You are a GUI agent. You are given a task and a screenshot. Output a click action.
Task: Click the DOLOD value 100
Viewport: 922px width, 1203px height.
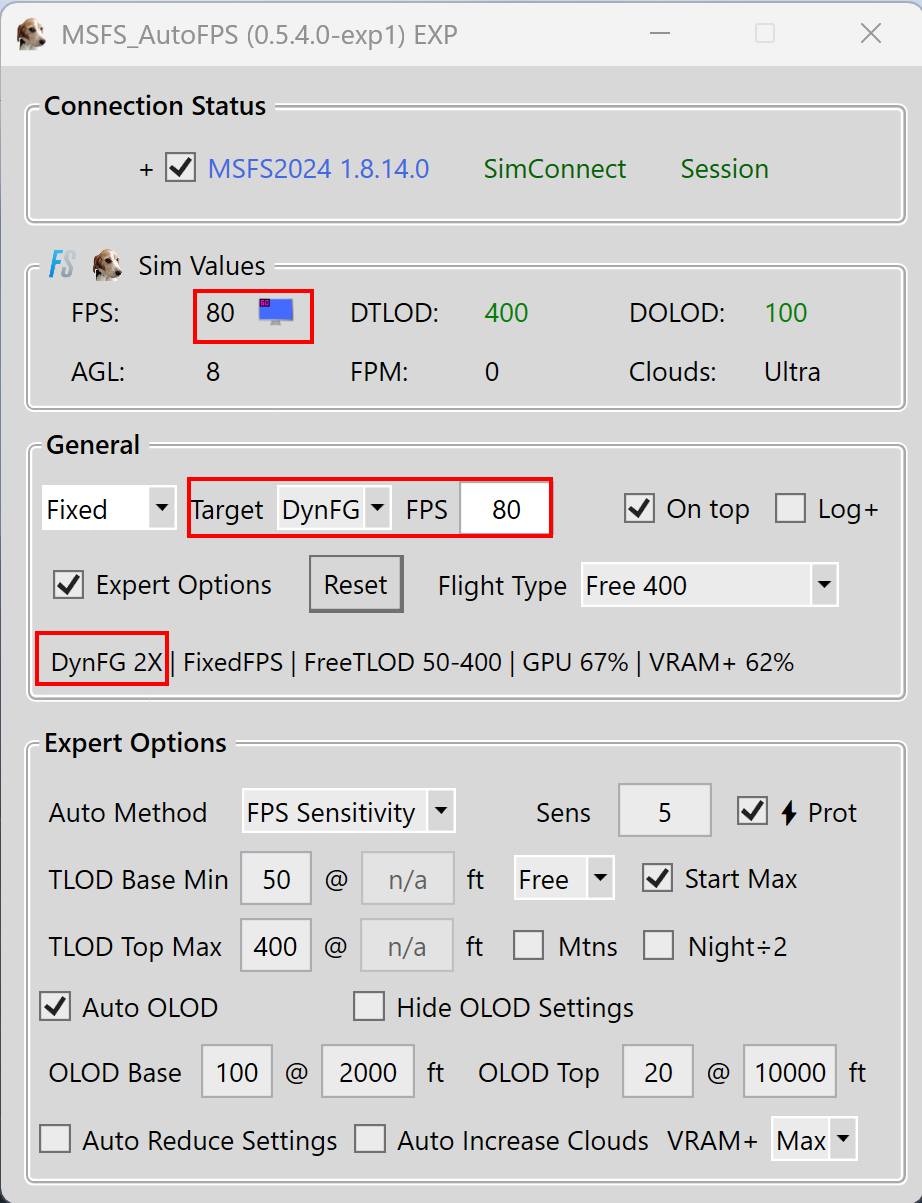(x=785, y=312)
